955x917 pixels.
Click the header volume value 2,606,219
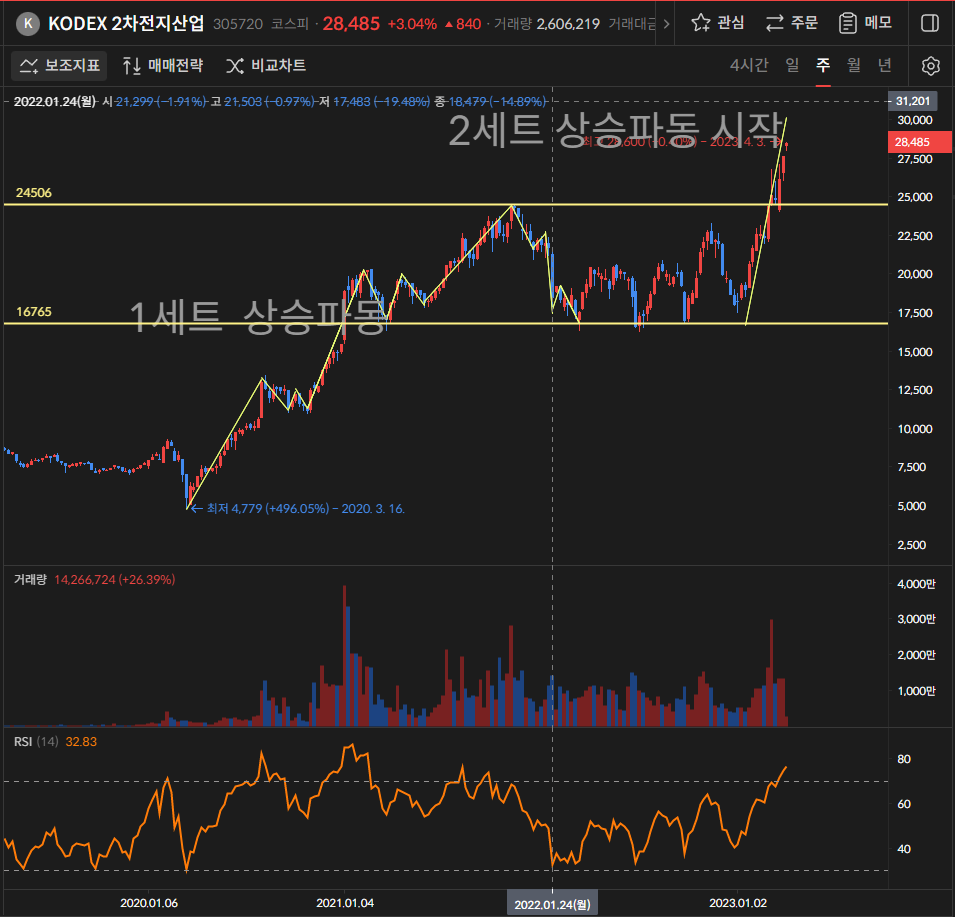pos(568,24)
